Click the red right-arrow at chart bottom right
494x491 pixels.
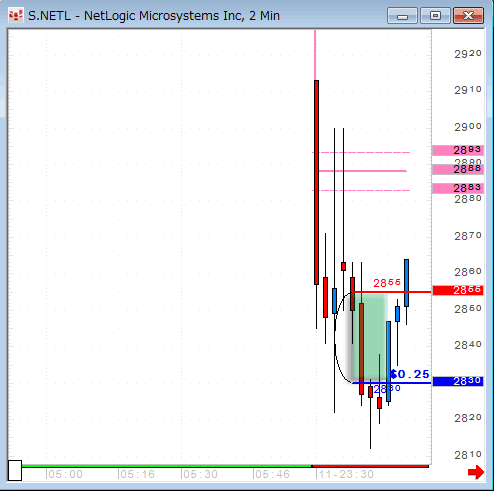pos(476,472)
